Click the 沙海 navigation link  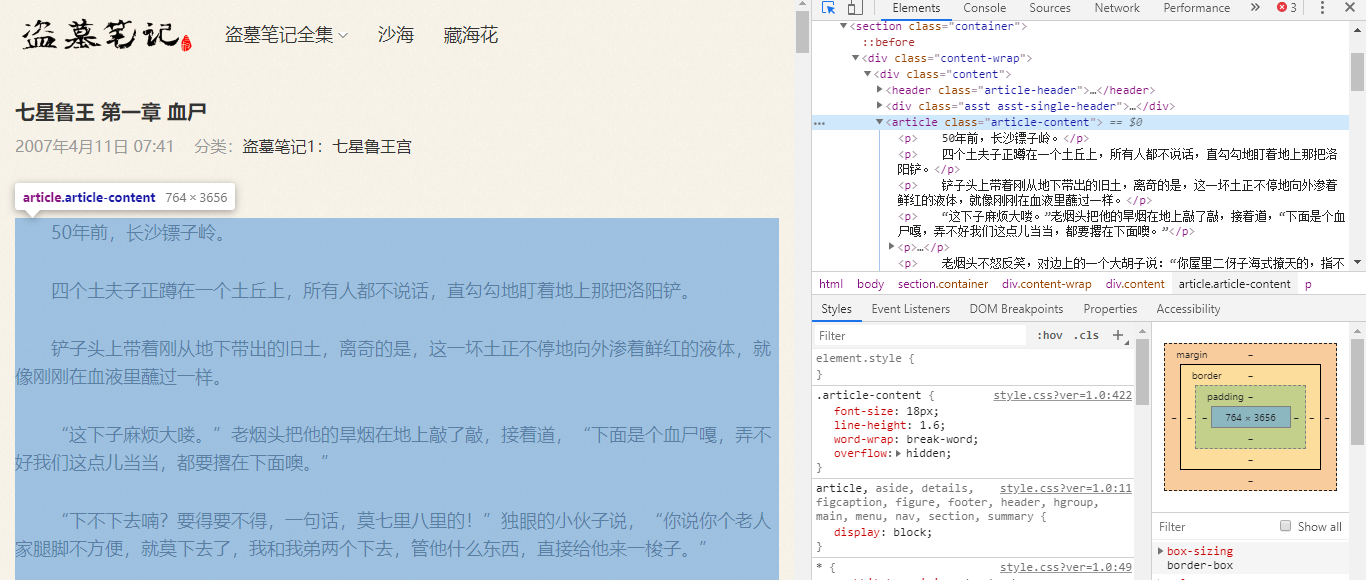tap(395, 33)
